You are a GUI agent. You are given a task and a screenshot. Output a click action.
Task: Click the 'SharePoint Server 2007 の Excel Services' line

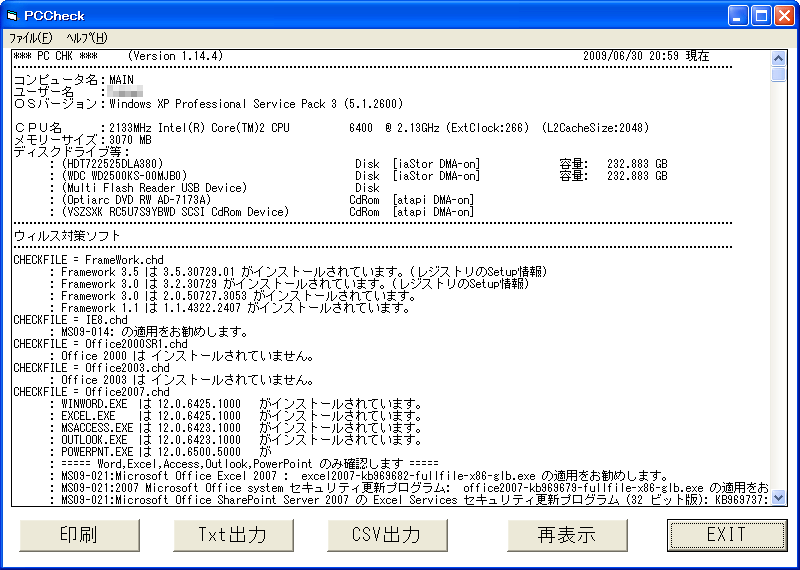click(410, 500)
